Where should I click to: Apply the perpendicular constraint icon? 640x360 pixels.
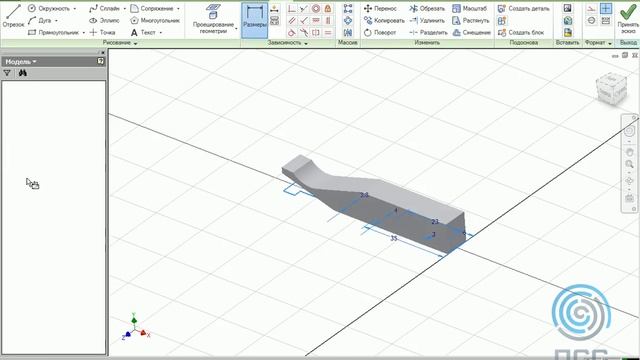304,20
